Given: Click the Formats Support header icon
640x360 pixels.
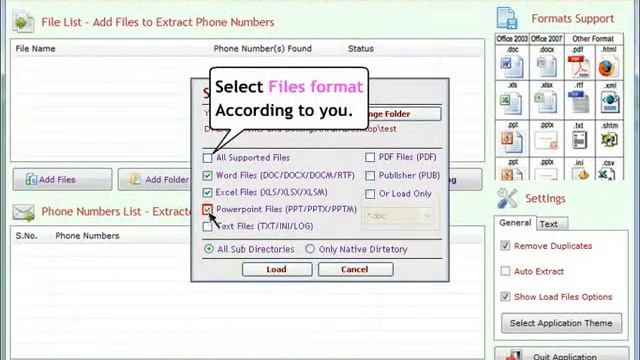Looking at the screenshot, I should tap(507, 18).
